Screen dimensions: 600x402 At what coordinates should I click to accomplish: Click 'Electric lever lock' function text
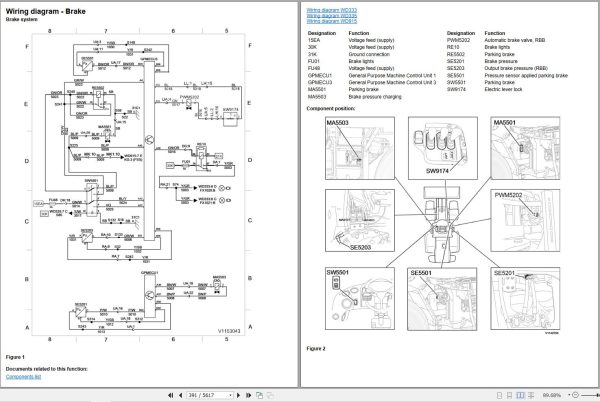coord(503,90)
